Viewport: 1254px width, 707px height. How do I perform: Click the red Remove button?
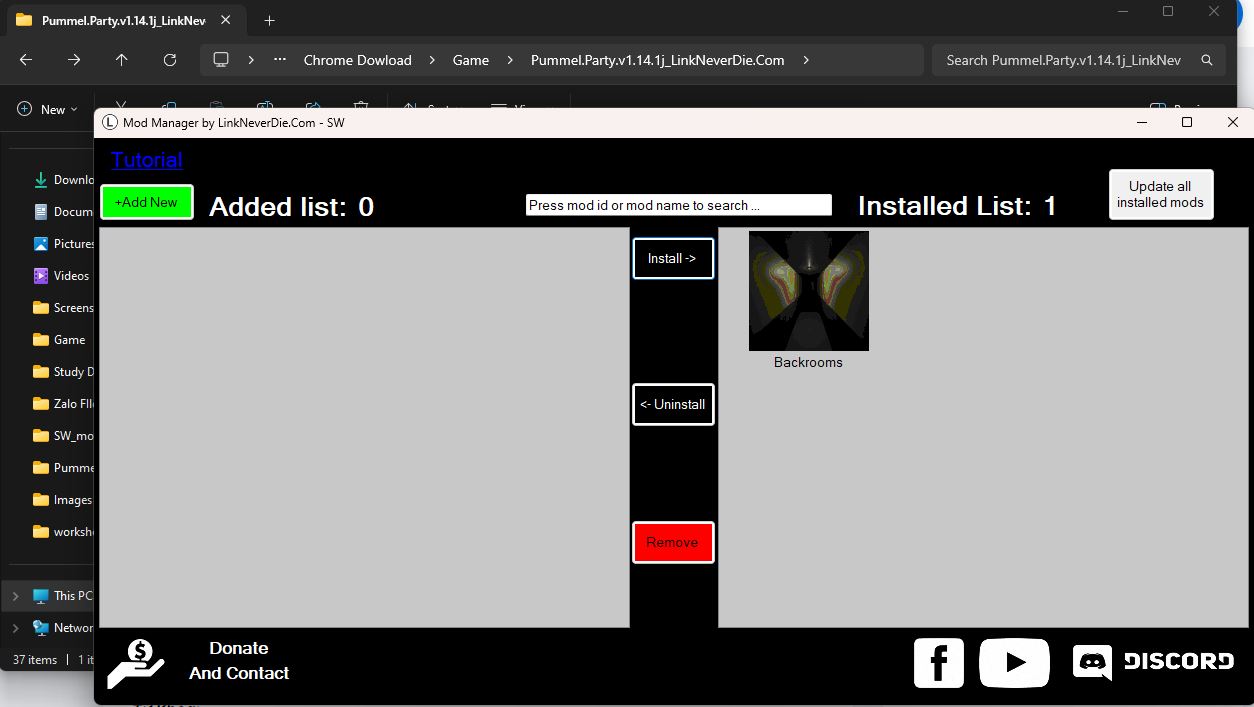(673, 542)
